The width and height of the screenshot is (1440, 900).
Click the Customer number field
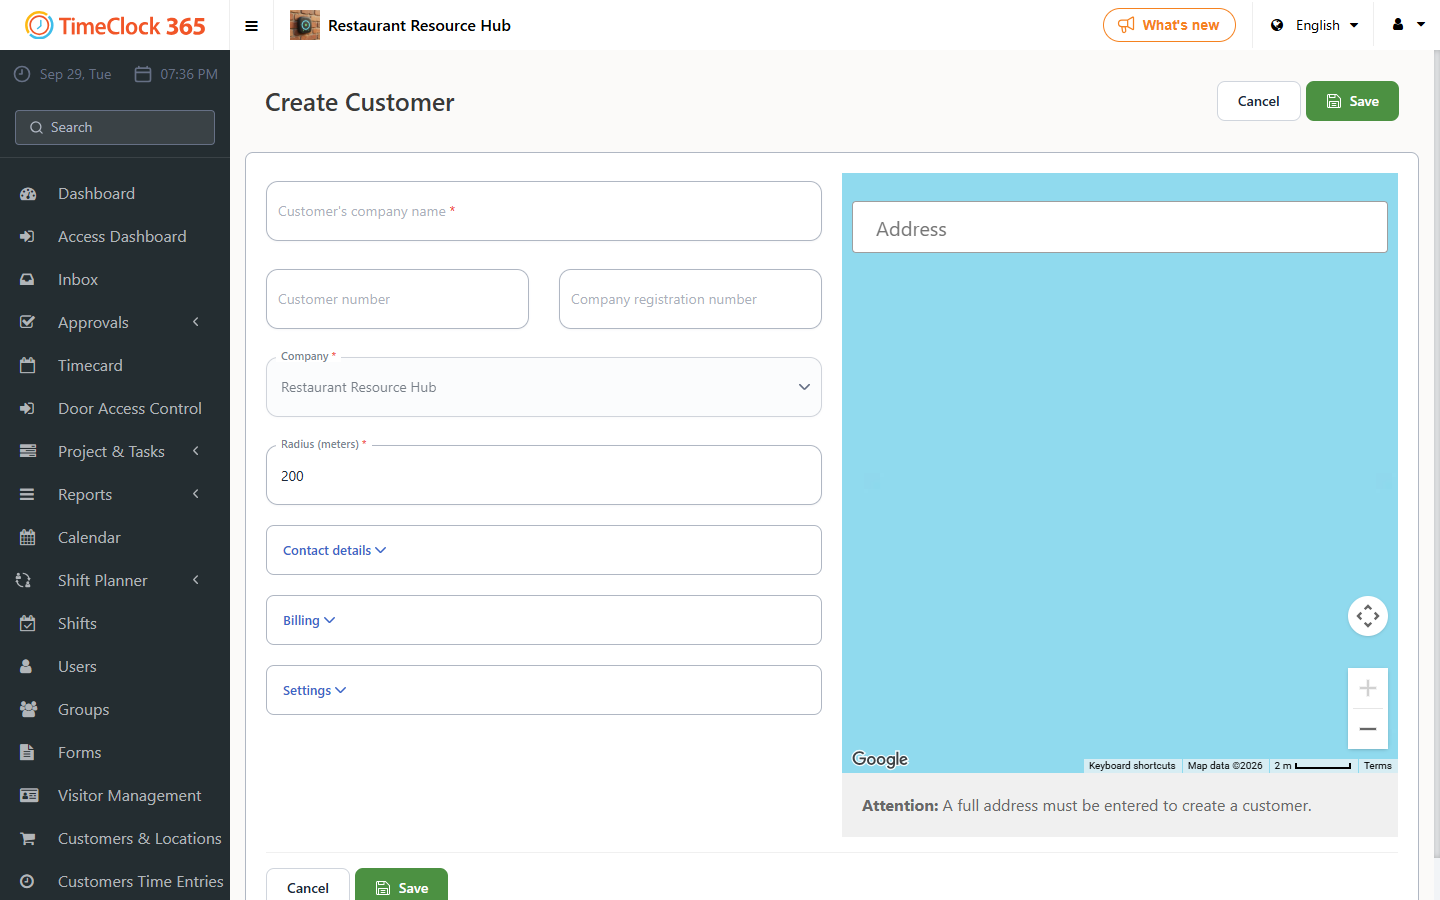click(x=397, y=299)
